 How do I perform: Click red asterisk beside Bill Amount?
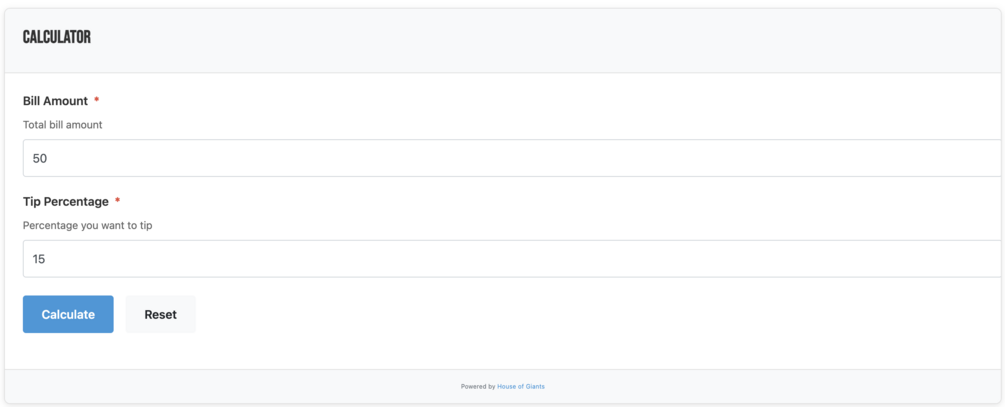click(x=97, y=100)
